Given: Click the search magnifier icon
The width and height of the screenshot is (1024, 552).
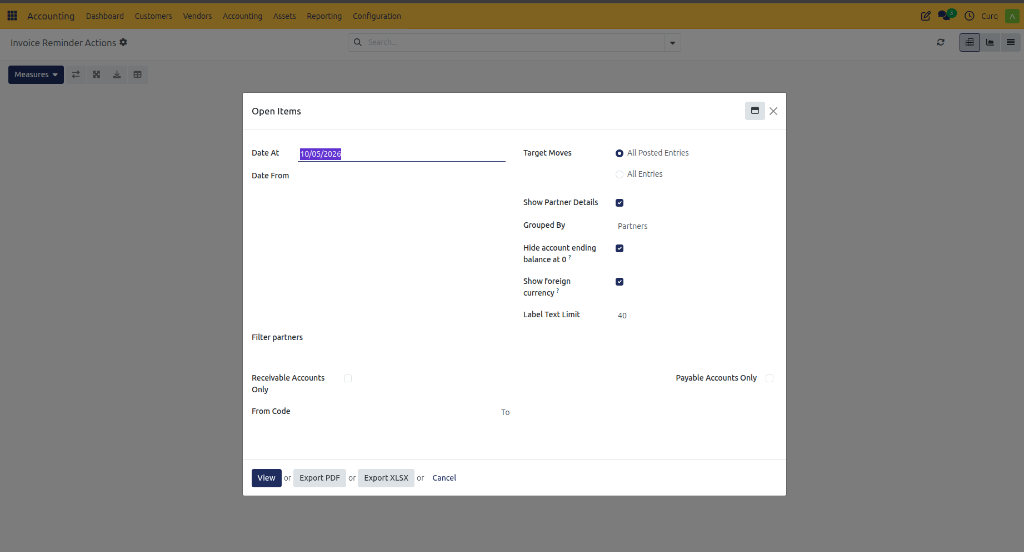Looking at the screenshot, I should (x=358, y=42).
